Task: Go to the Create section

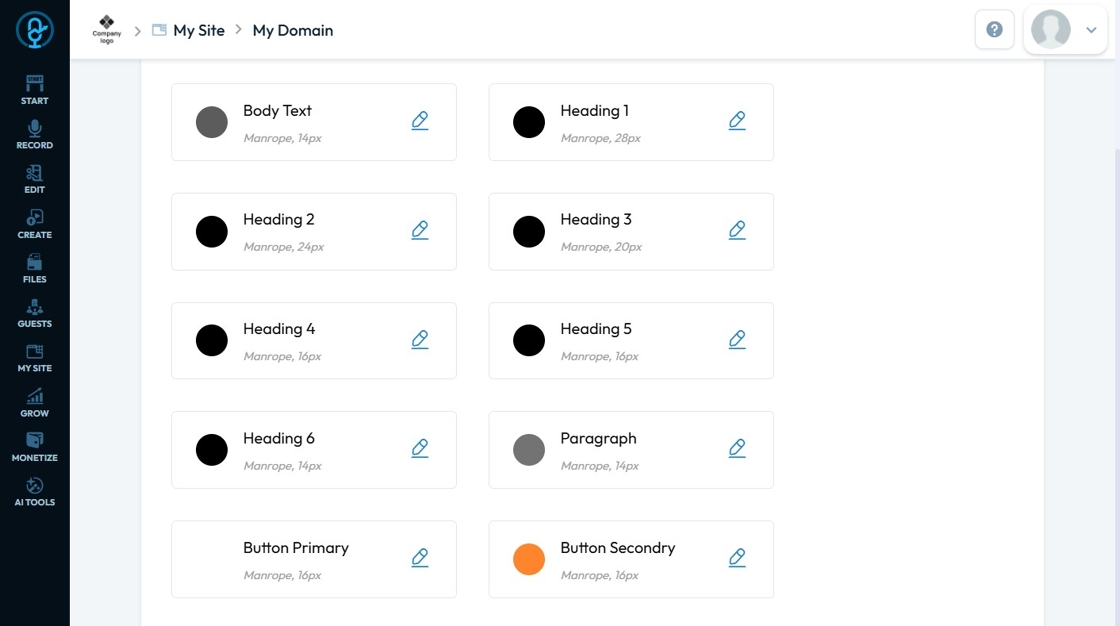Action: click(34, 224)
